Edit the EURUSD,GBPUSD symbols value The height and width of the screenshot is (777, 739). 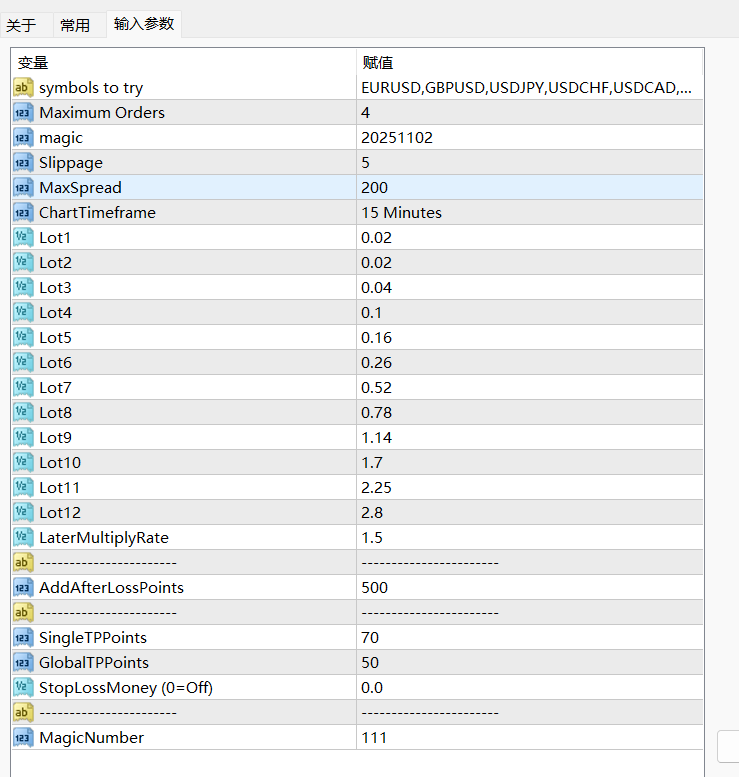click(x=529, y=88)
